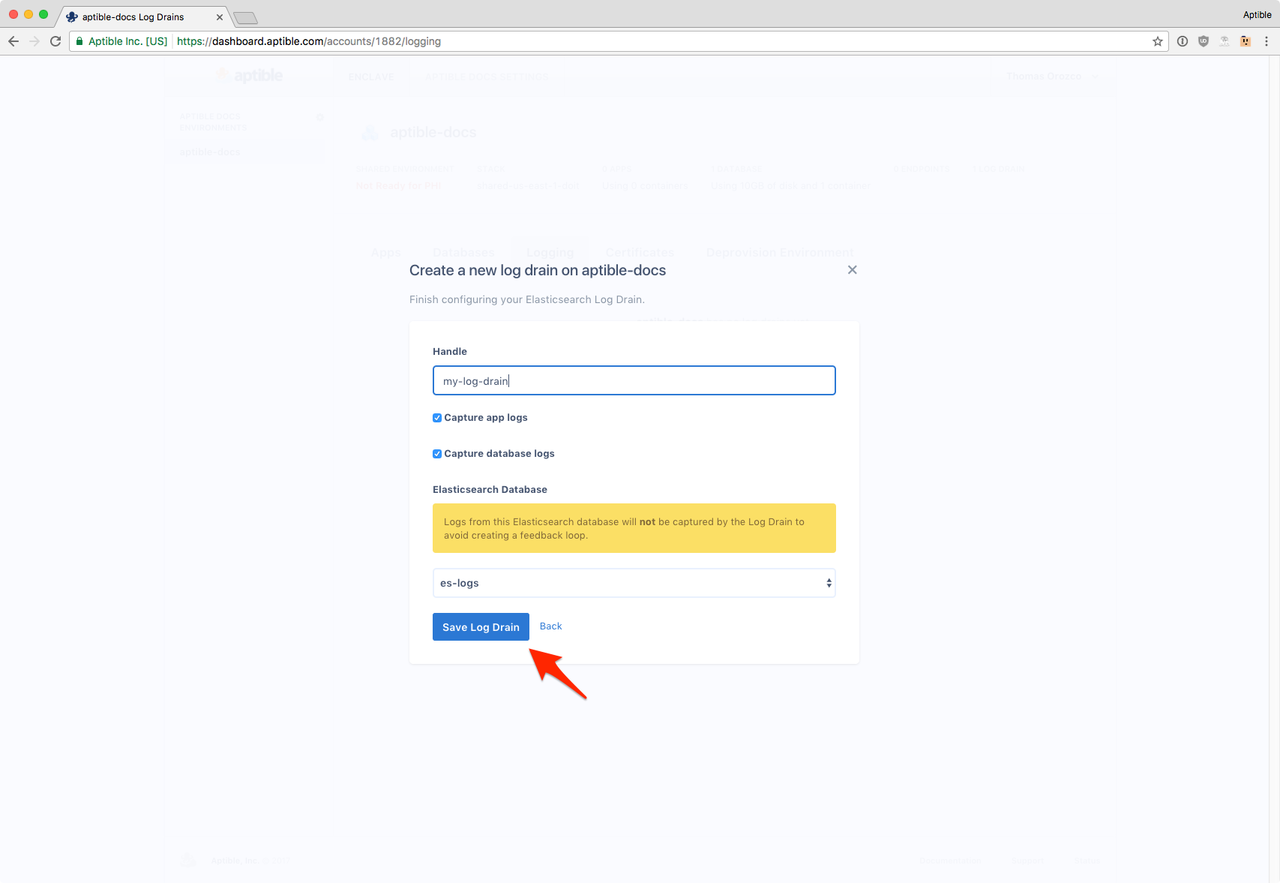Viewport: 1280px width, 883px height.
Task: Click the yellow feedback loop warning text
Action: pyautogui.click(x=634, y=528)
